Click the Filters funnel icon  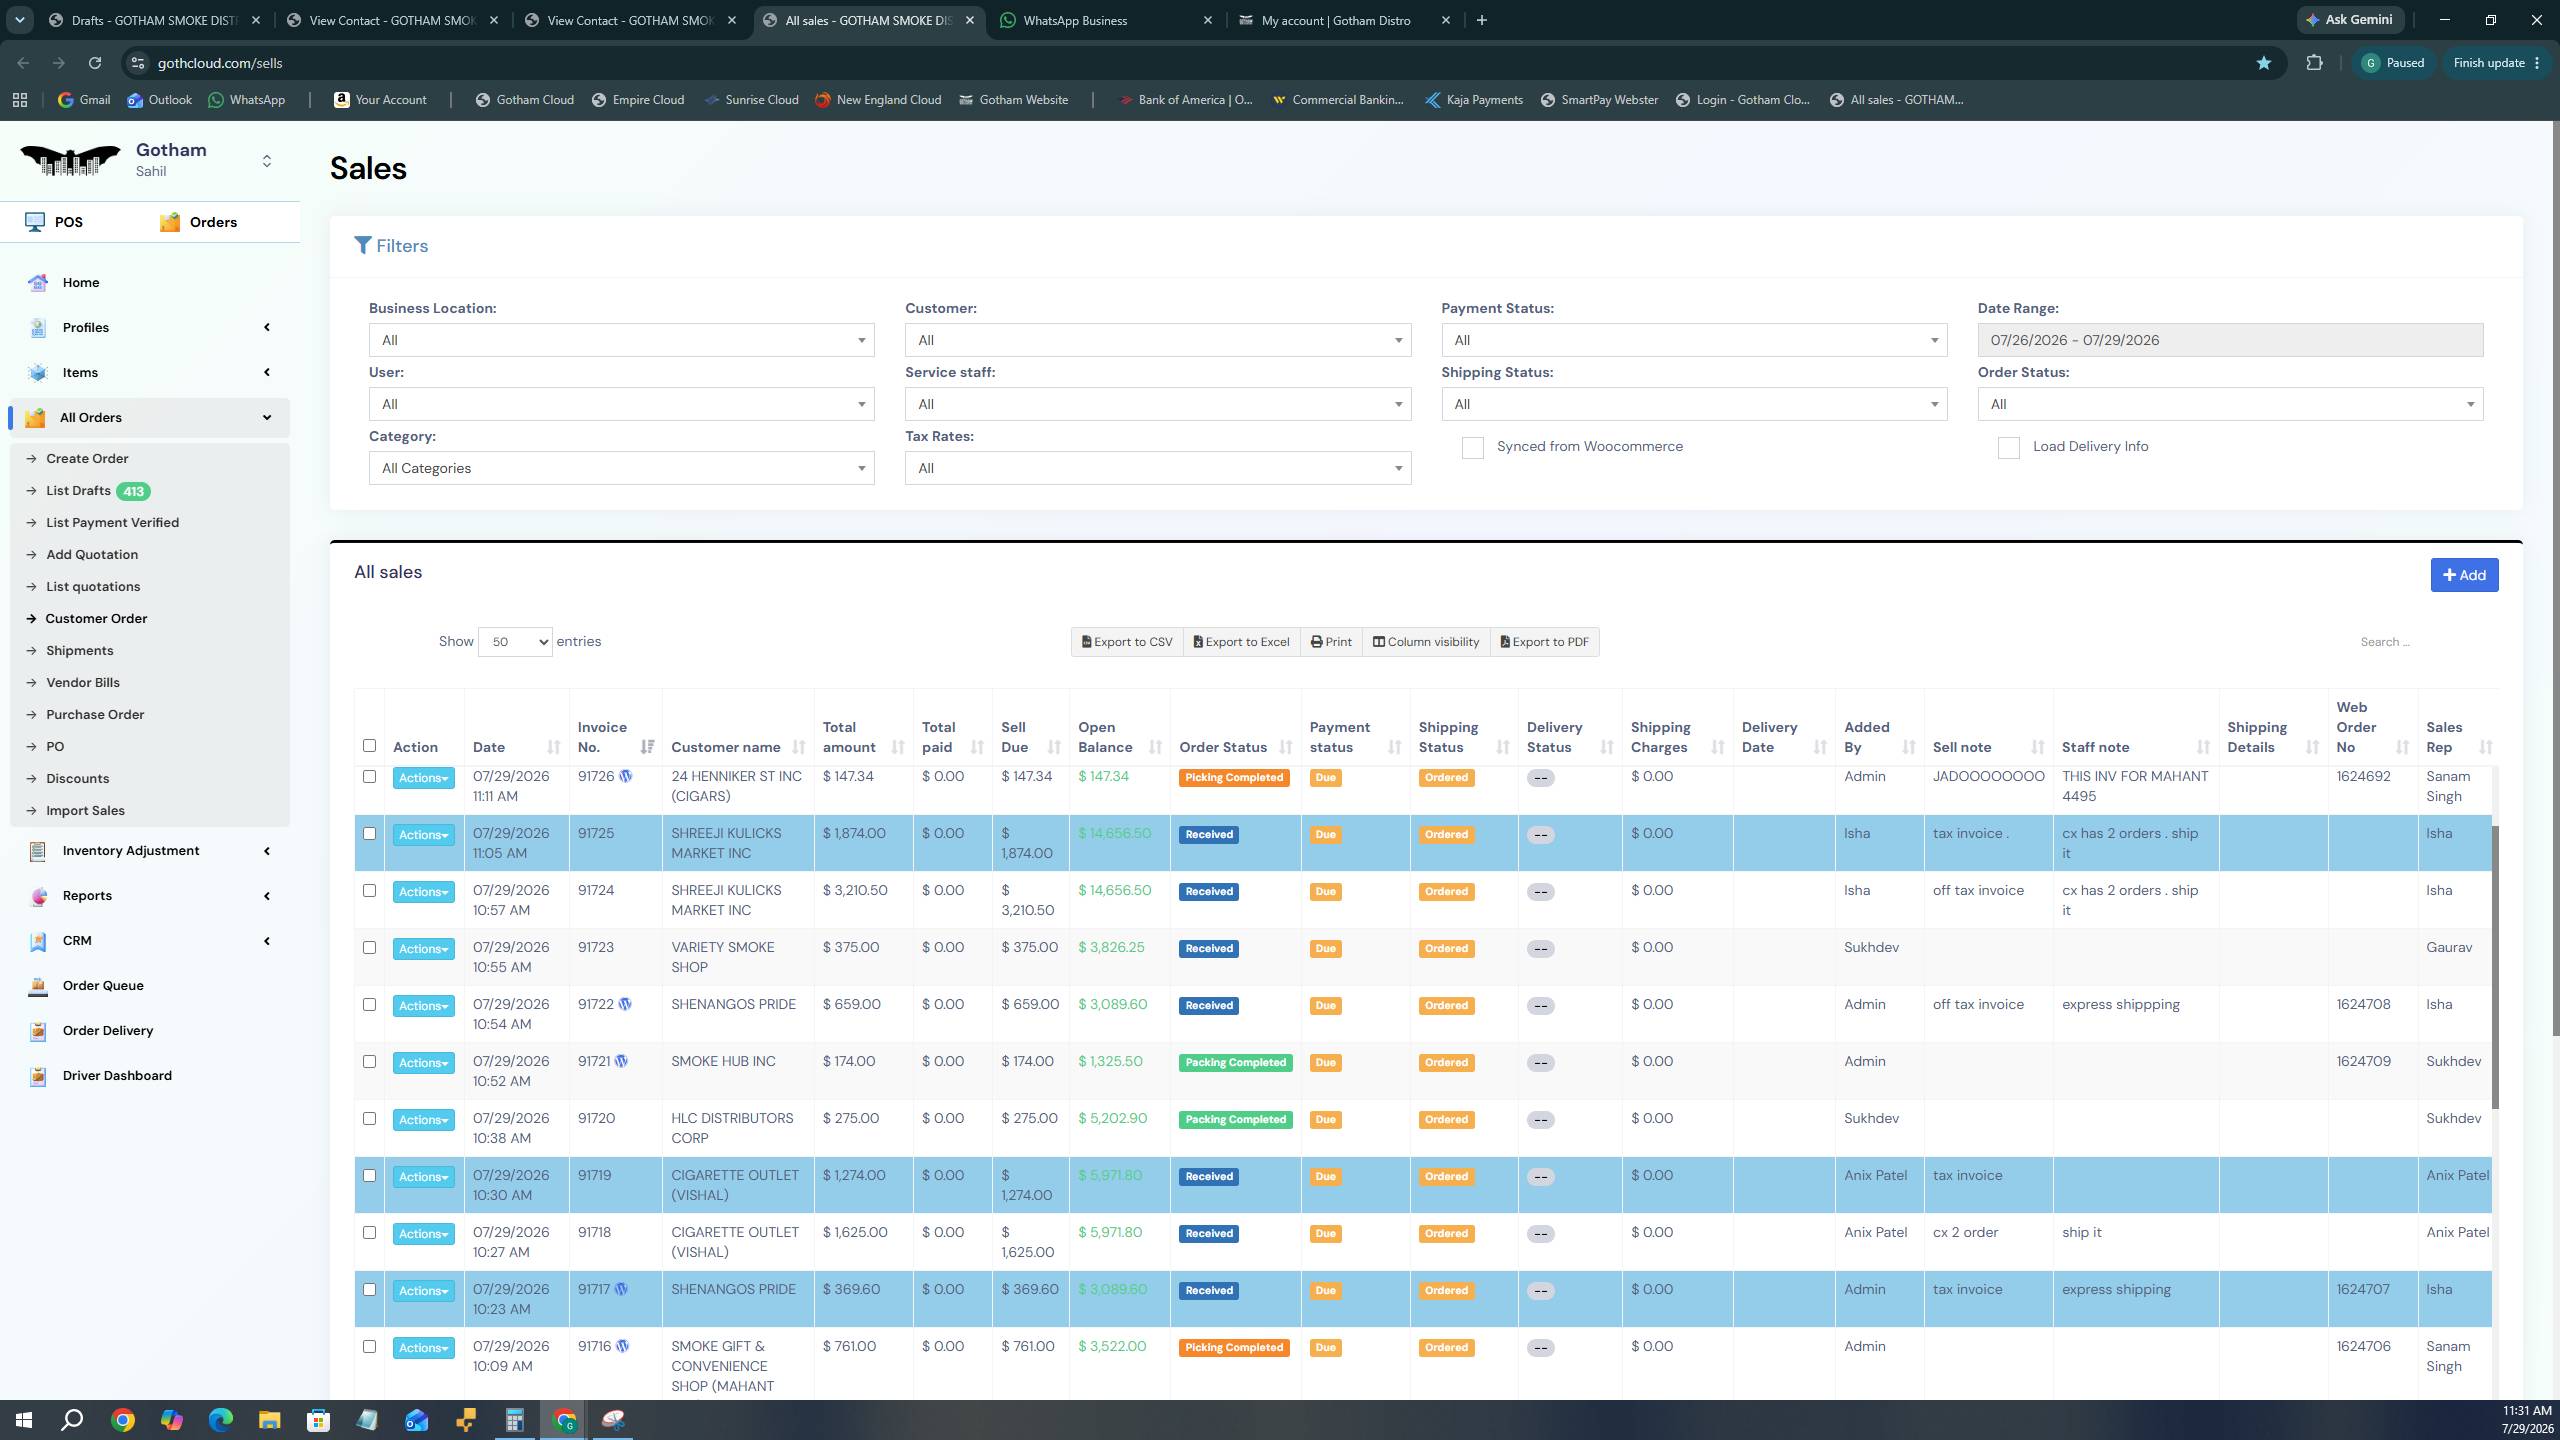pos(363,246)
